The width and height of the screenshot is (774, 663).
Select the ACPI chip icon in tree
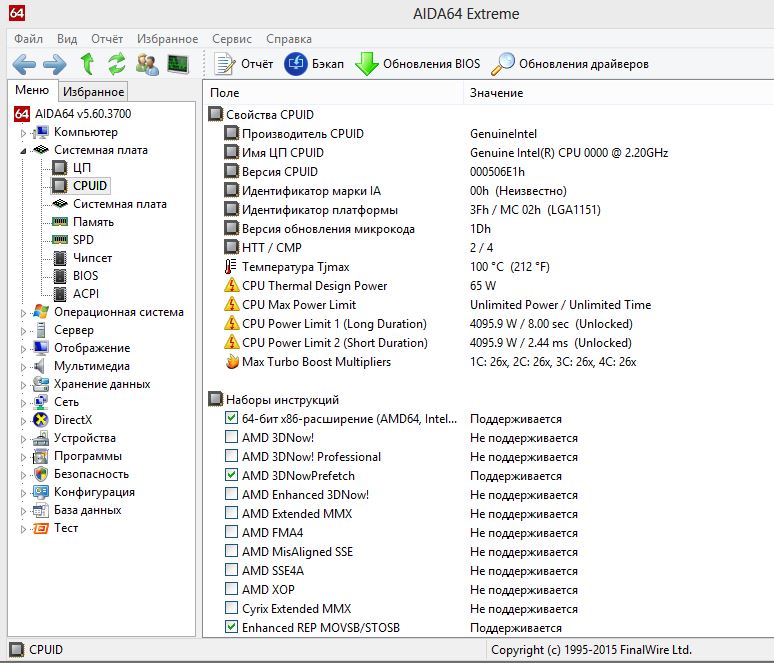click(x=60, y=294)
